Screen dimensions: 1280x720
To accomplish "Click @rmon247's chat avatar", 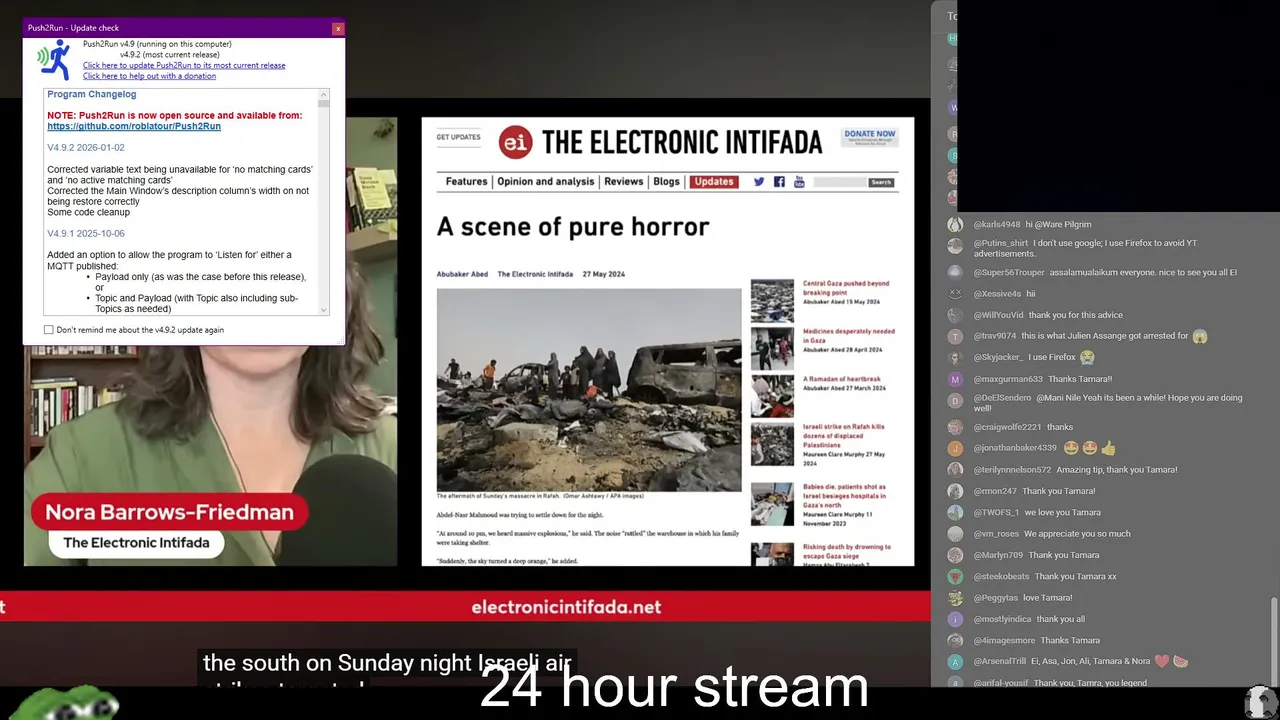I will click(955, 491).
